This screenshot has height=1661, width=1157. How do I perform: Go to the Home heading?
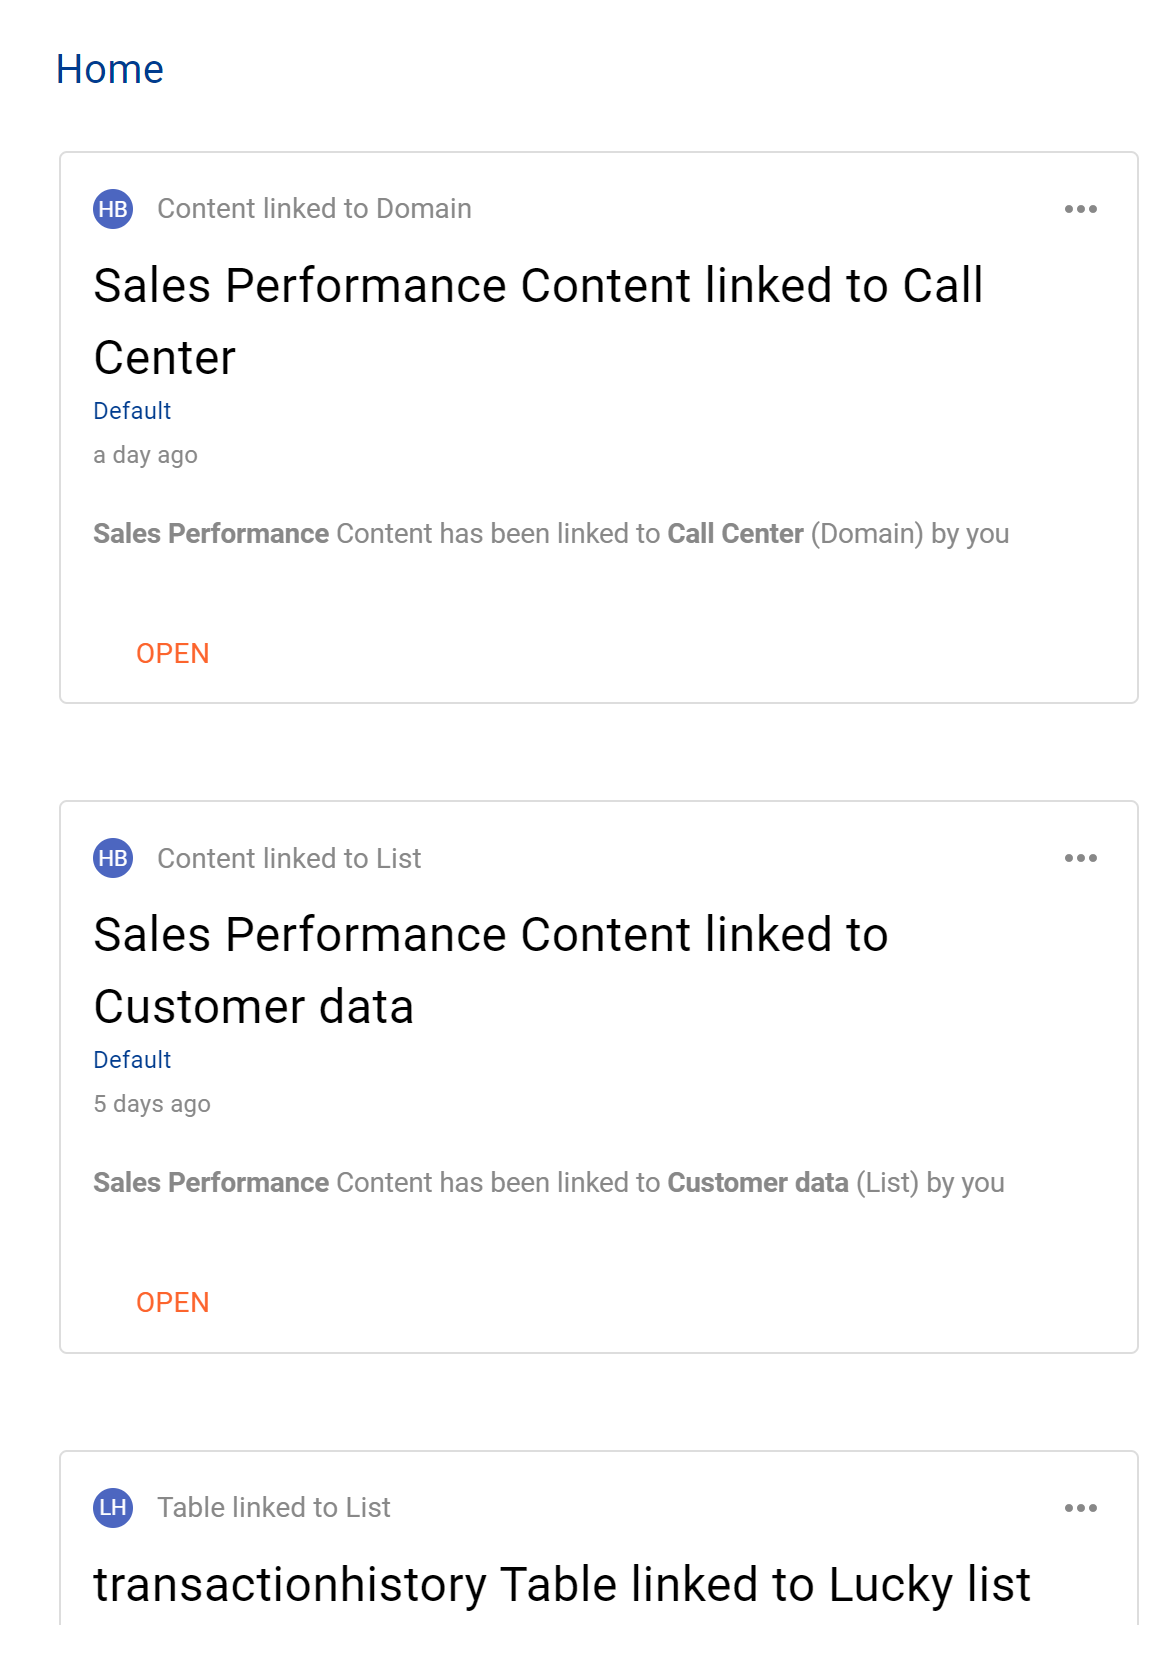point(110,70)
